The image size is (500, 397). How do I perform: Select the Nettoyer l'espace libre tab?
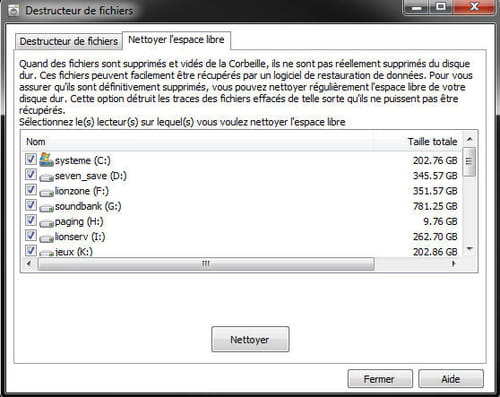pos(176,40)
